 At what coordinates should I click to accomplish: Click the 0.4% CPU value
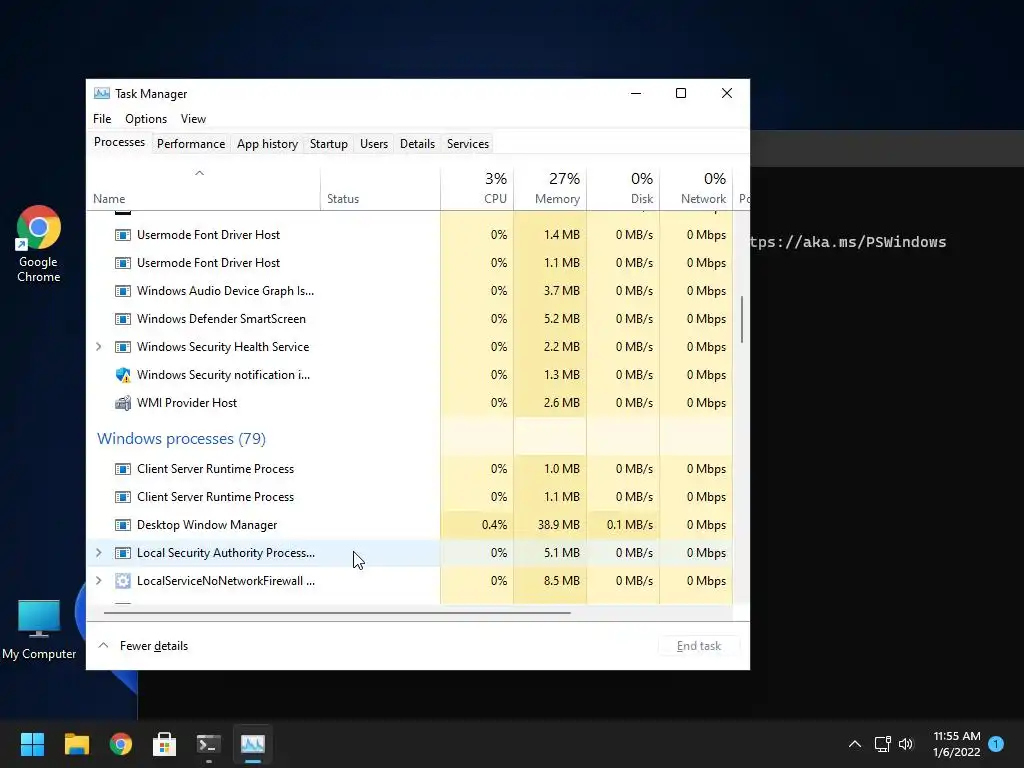coord(494,525)
